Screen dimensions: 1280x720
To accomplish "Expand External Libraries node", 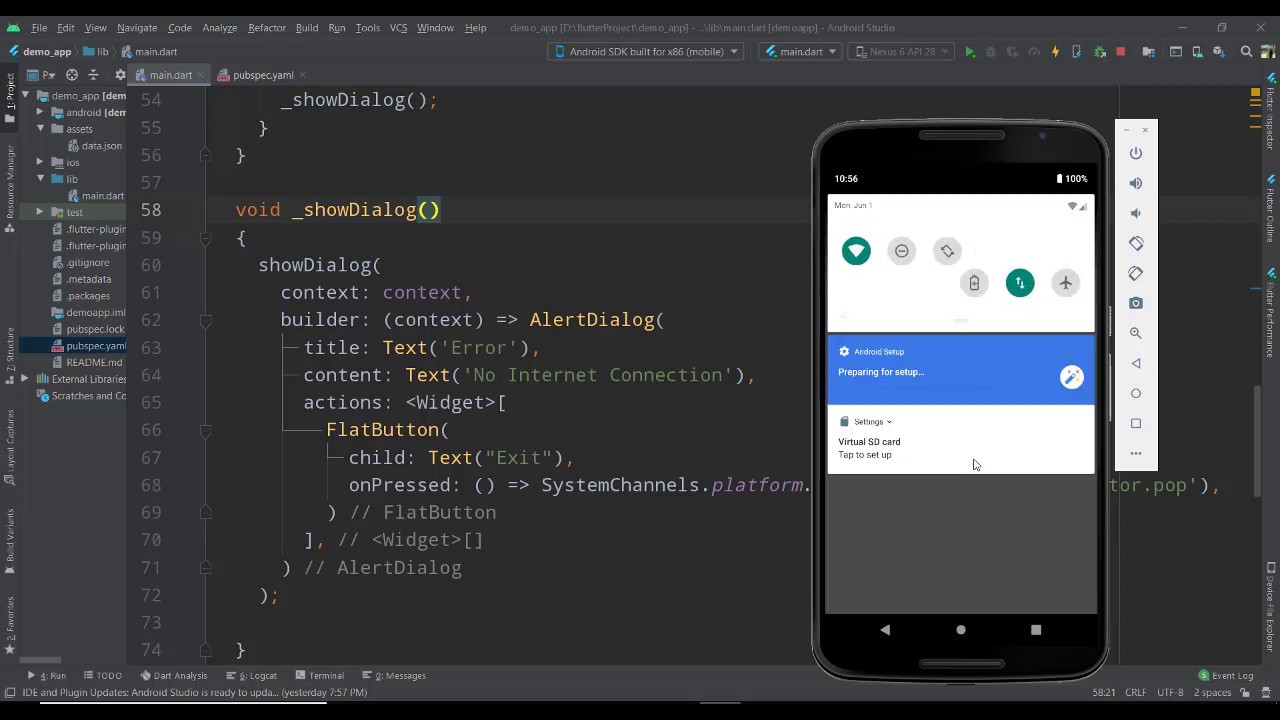I will tap(27, 379).
